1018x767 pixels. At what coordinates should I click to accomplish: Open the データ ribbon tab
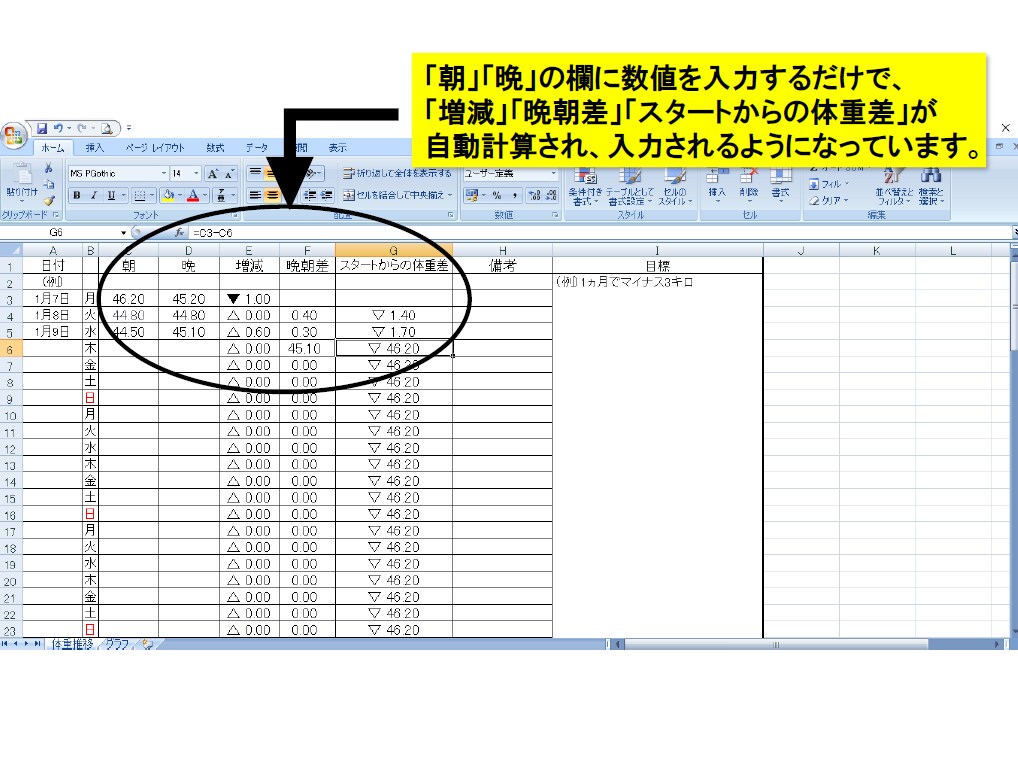coord(256,148)
